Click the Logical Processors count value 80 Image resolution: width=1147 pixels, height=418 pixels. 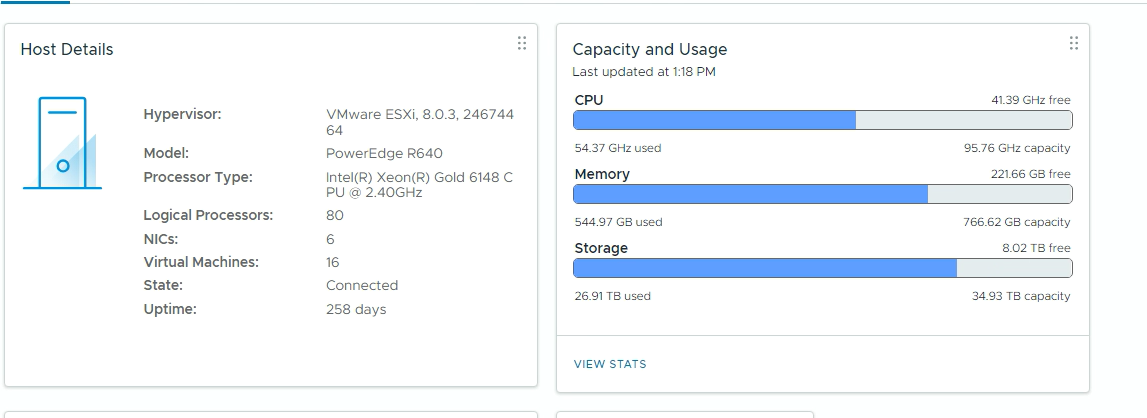pos(335,216)
